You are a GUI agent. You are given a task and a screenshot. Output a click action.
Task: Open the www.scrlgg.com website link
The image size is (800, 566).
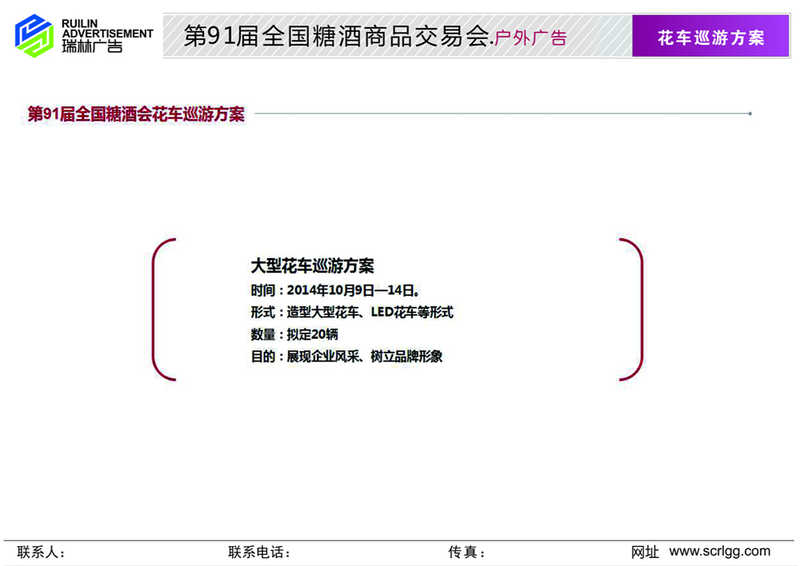(x=720, y=551)
